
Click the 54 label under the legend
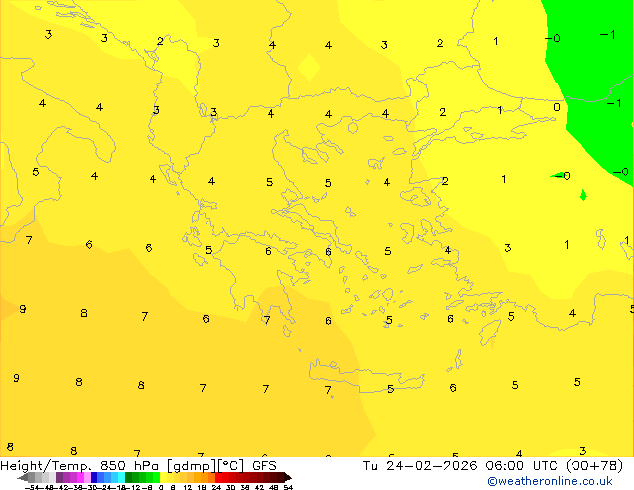(x=288, y=487)
